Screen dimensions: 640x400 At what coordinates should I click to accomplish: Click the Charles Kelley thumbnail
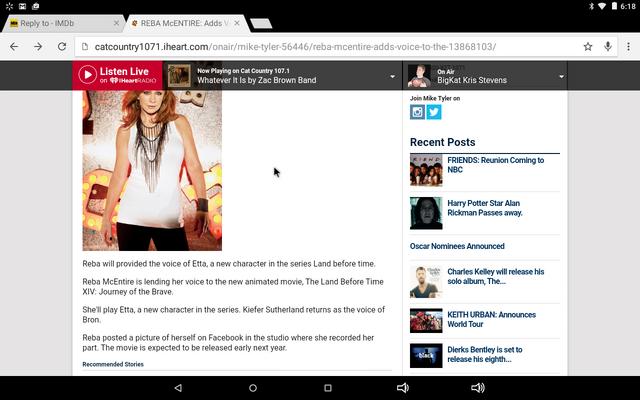tap(426, 282)
